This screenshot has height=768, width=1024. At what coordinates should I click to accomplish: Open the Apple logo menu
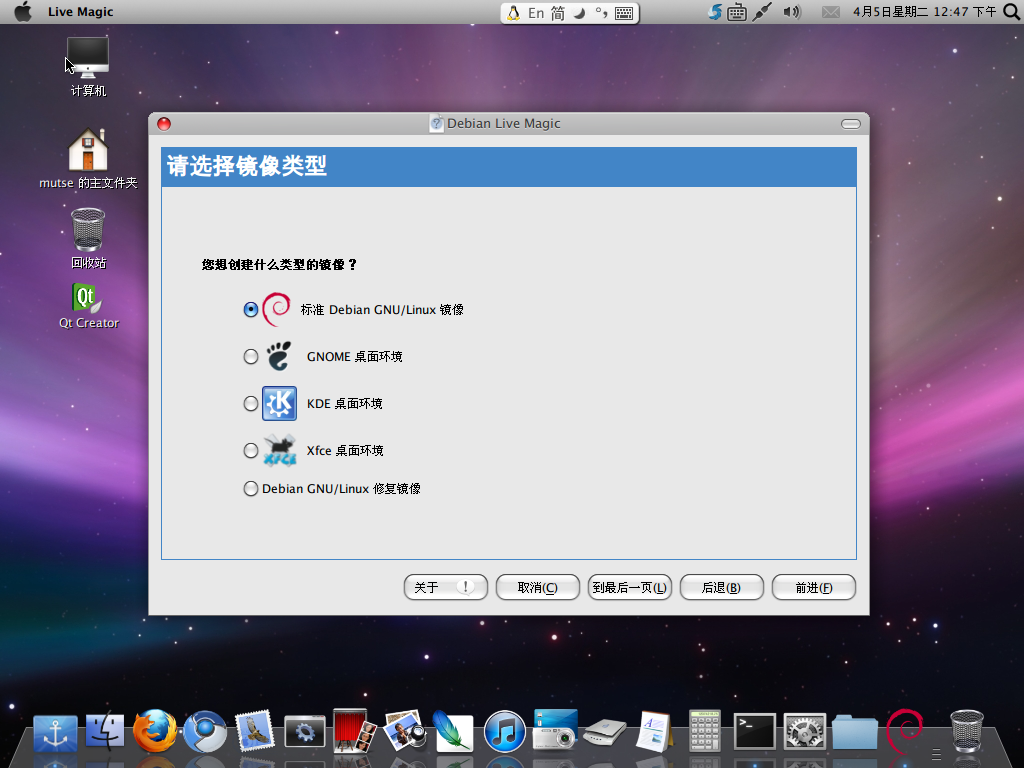(23, 12)
